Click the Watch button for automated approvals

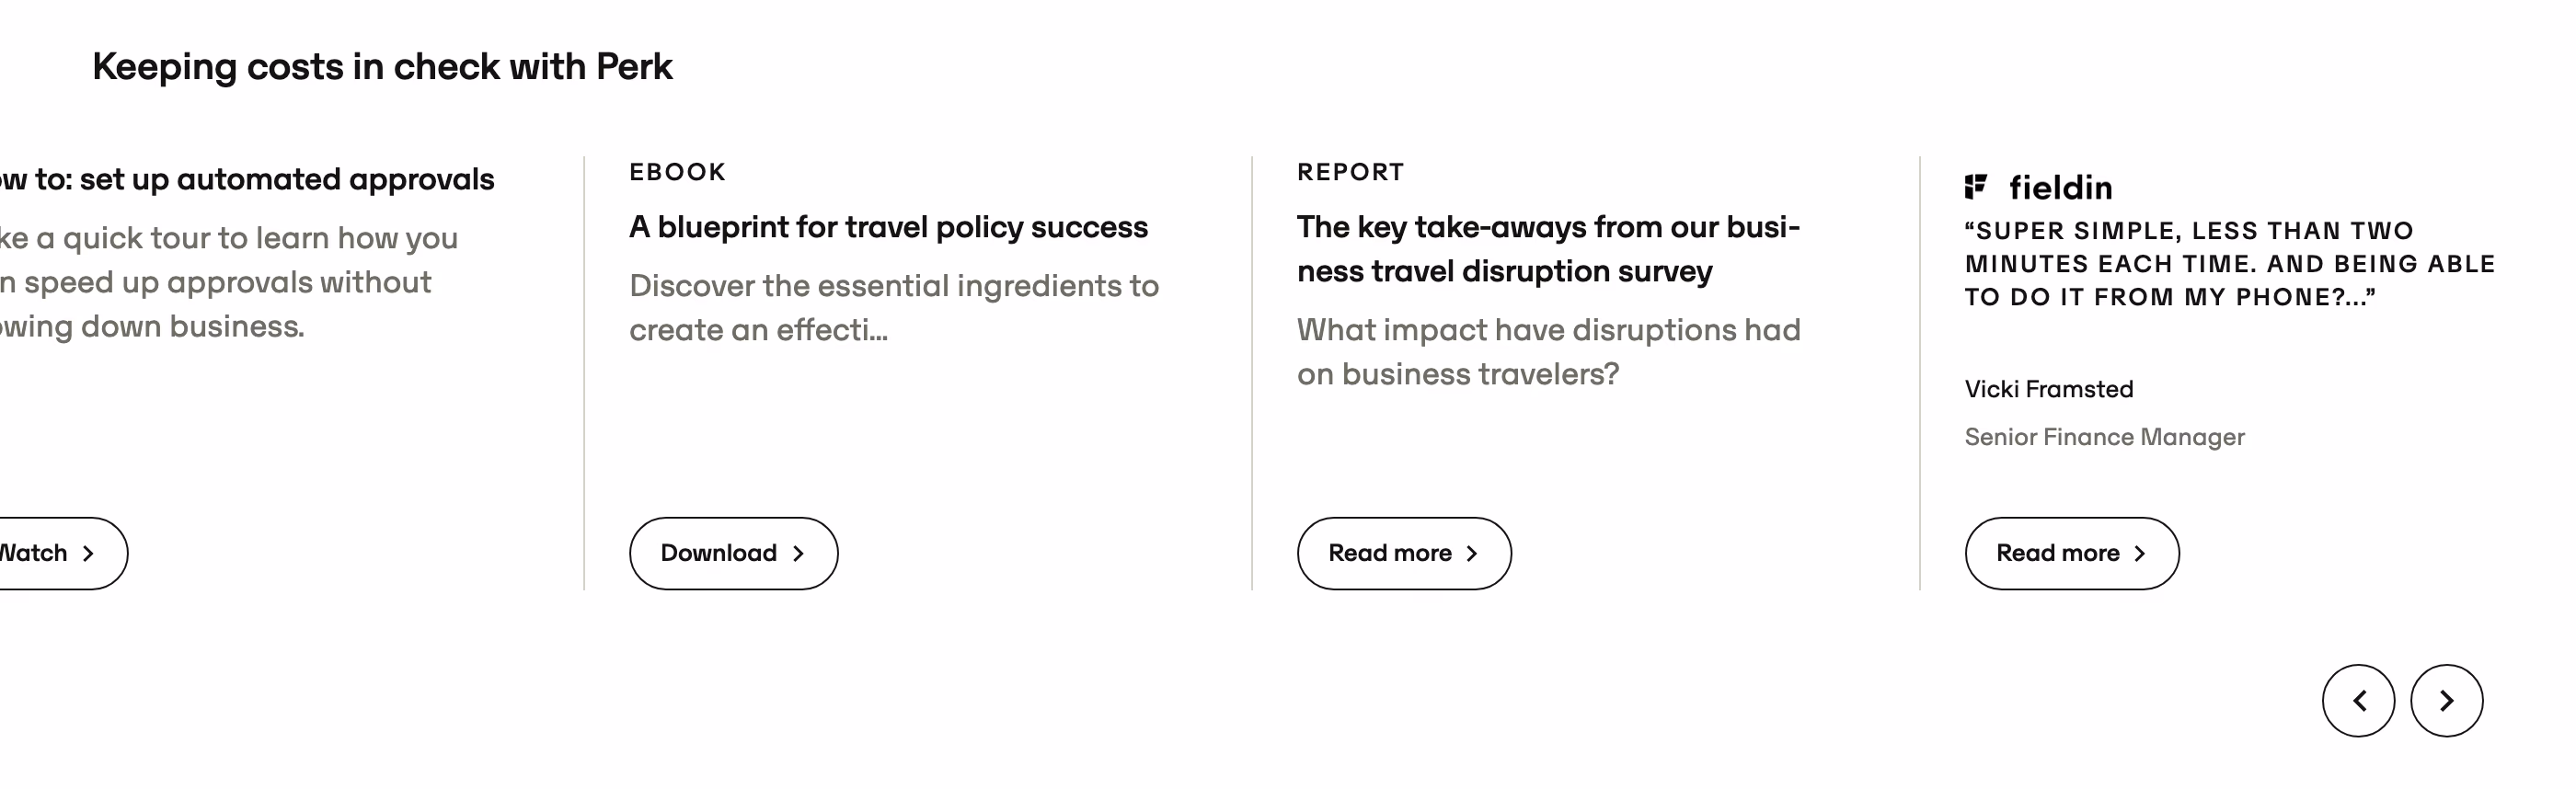(55, 553)
